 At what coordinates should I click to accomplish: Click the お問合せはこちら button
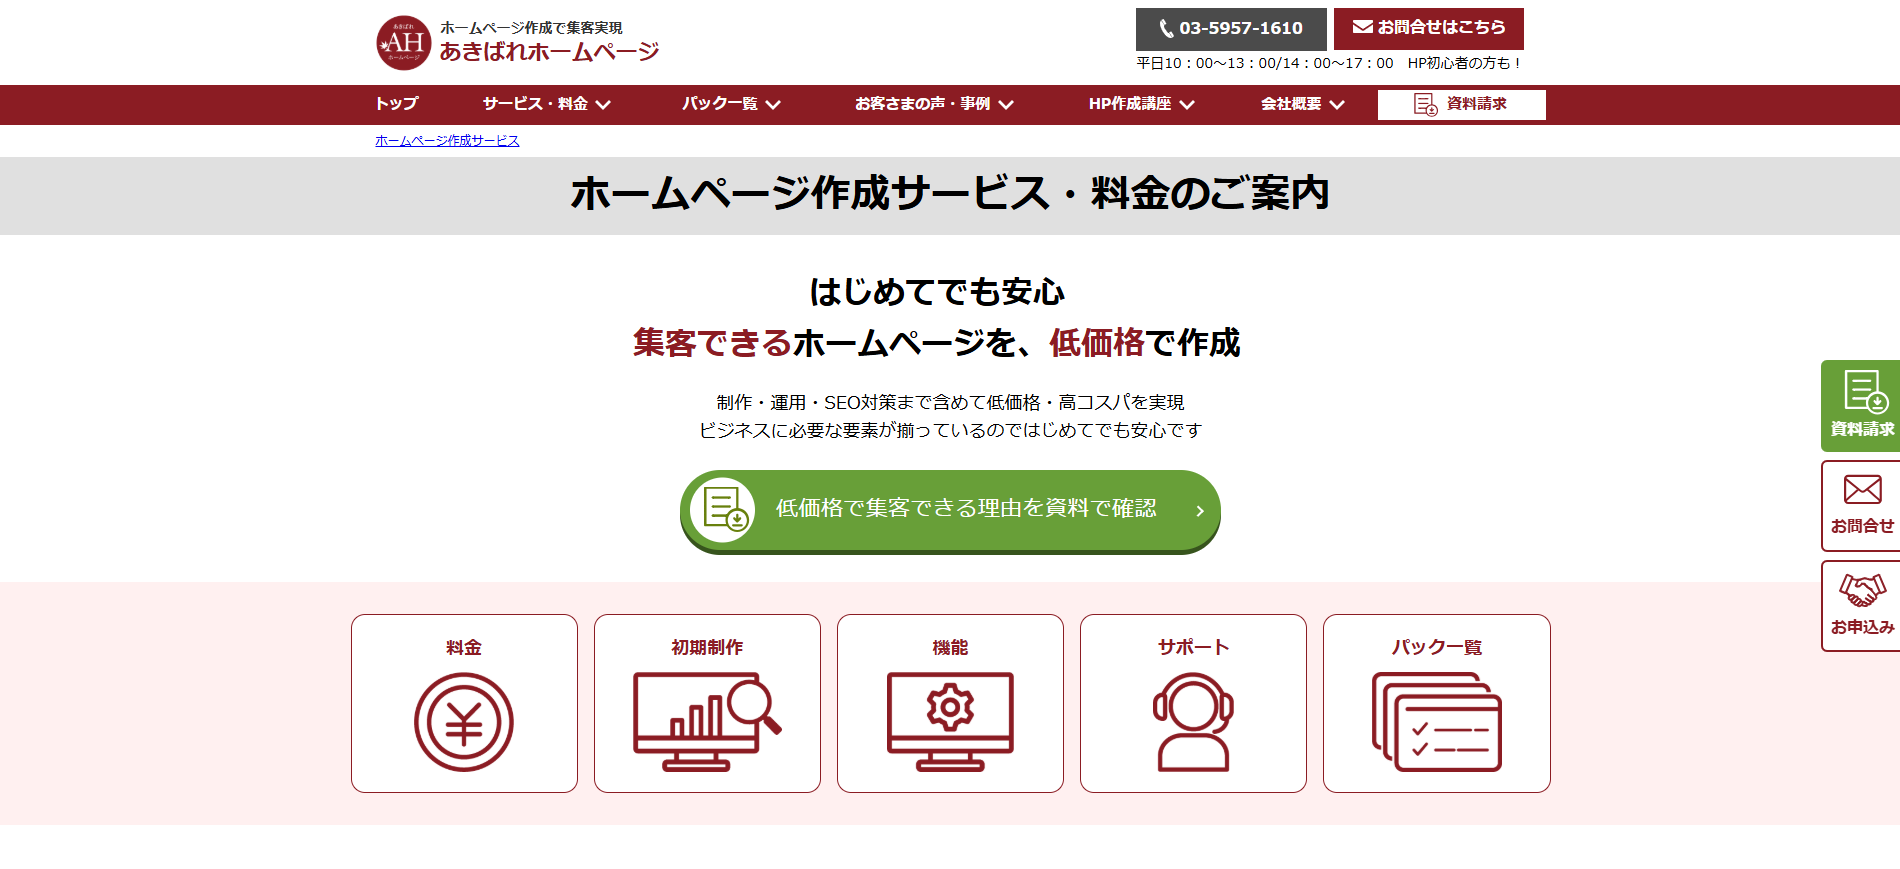[1428, 28]
